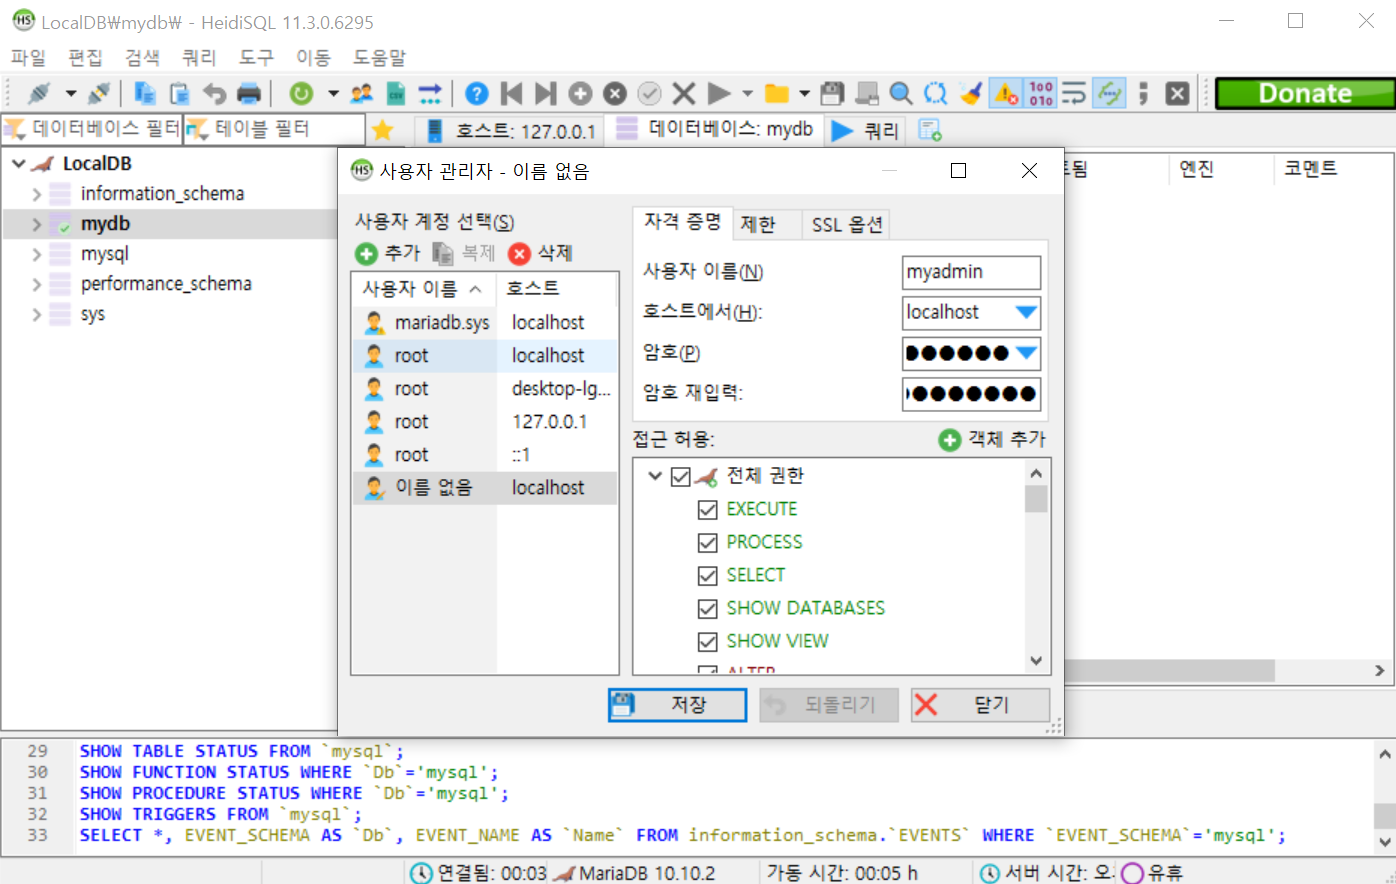This screenshot has height=884, width=1396.
Task: Select the root user at 127.0.0.1
Action: pos(485,421)
